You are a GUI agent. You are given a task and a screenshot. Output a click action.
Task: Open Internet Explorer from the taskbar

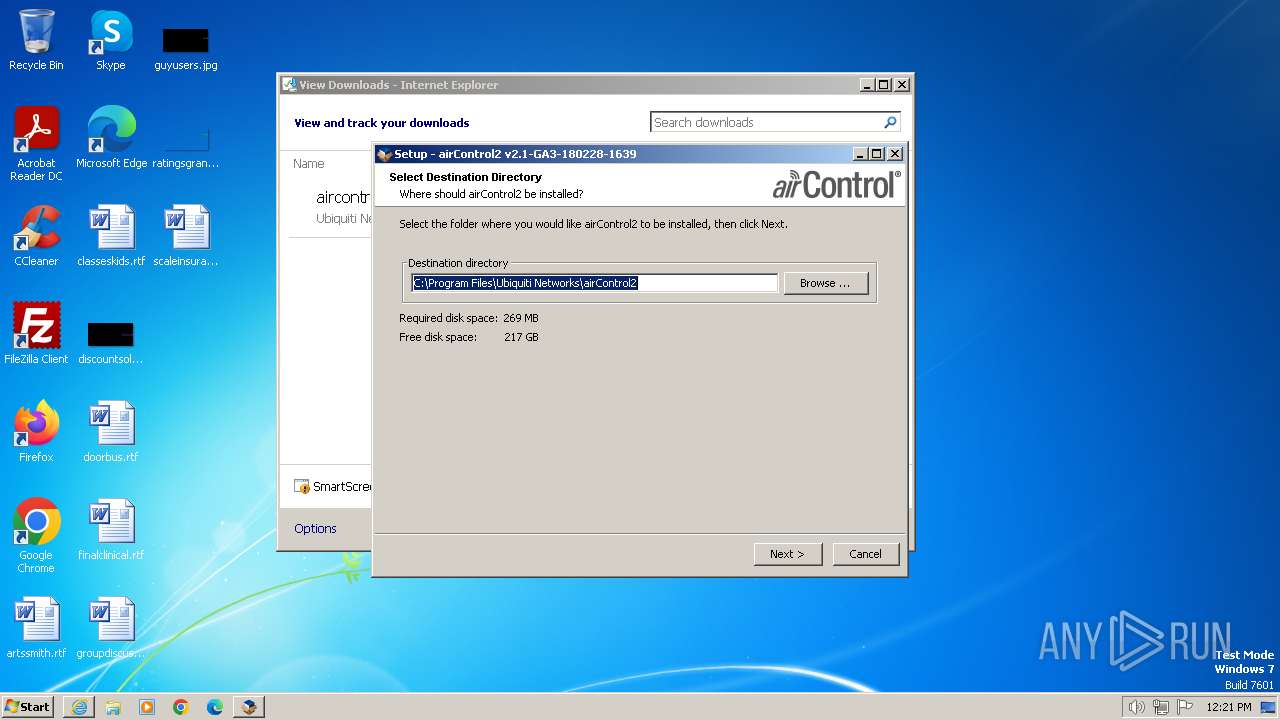pyautogui.click(x=79, y=707)
